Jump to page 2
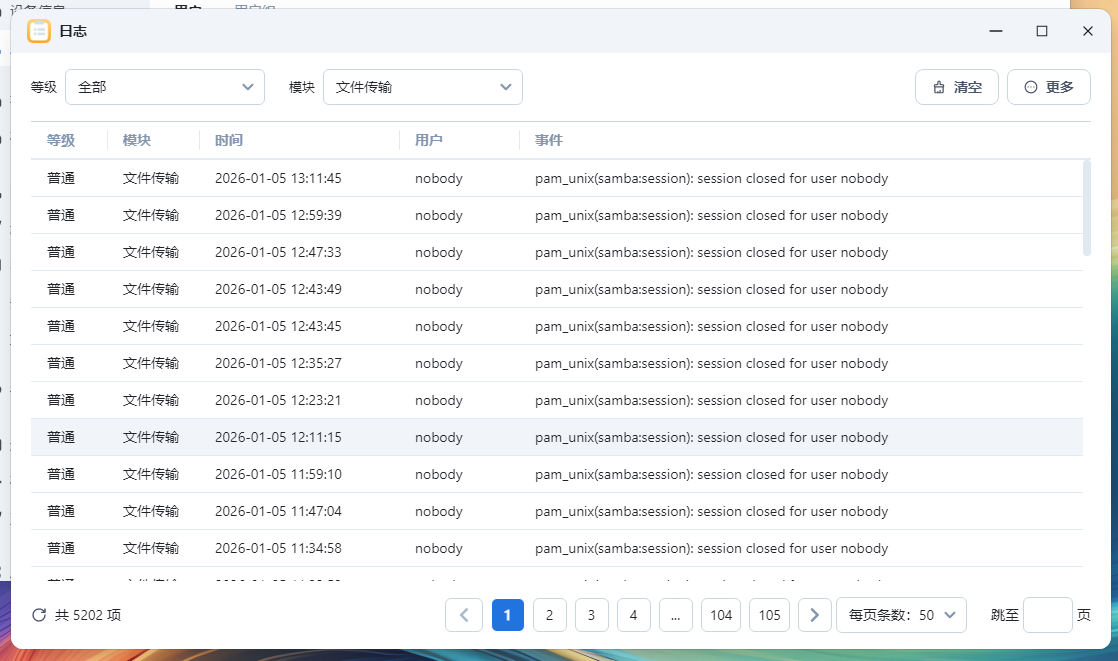The image size is (1118, 661). [x=549, y=615]
